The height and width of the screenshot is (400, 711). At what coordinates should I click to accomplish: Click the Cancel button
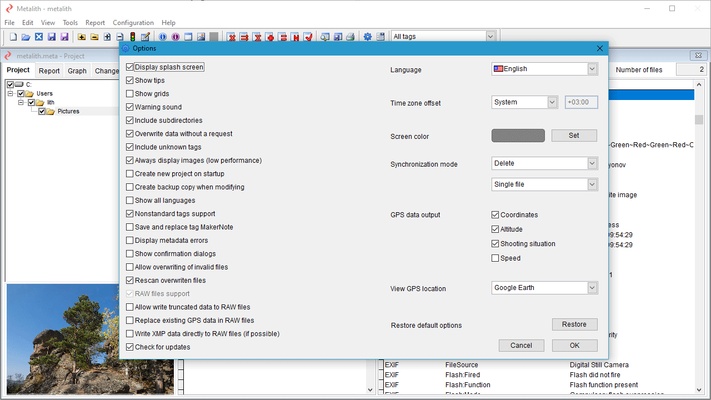[521, 346]
